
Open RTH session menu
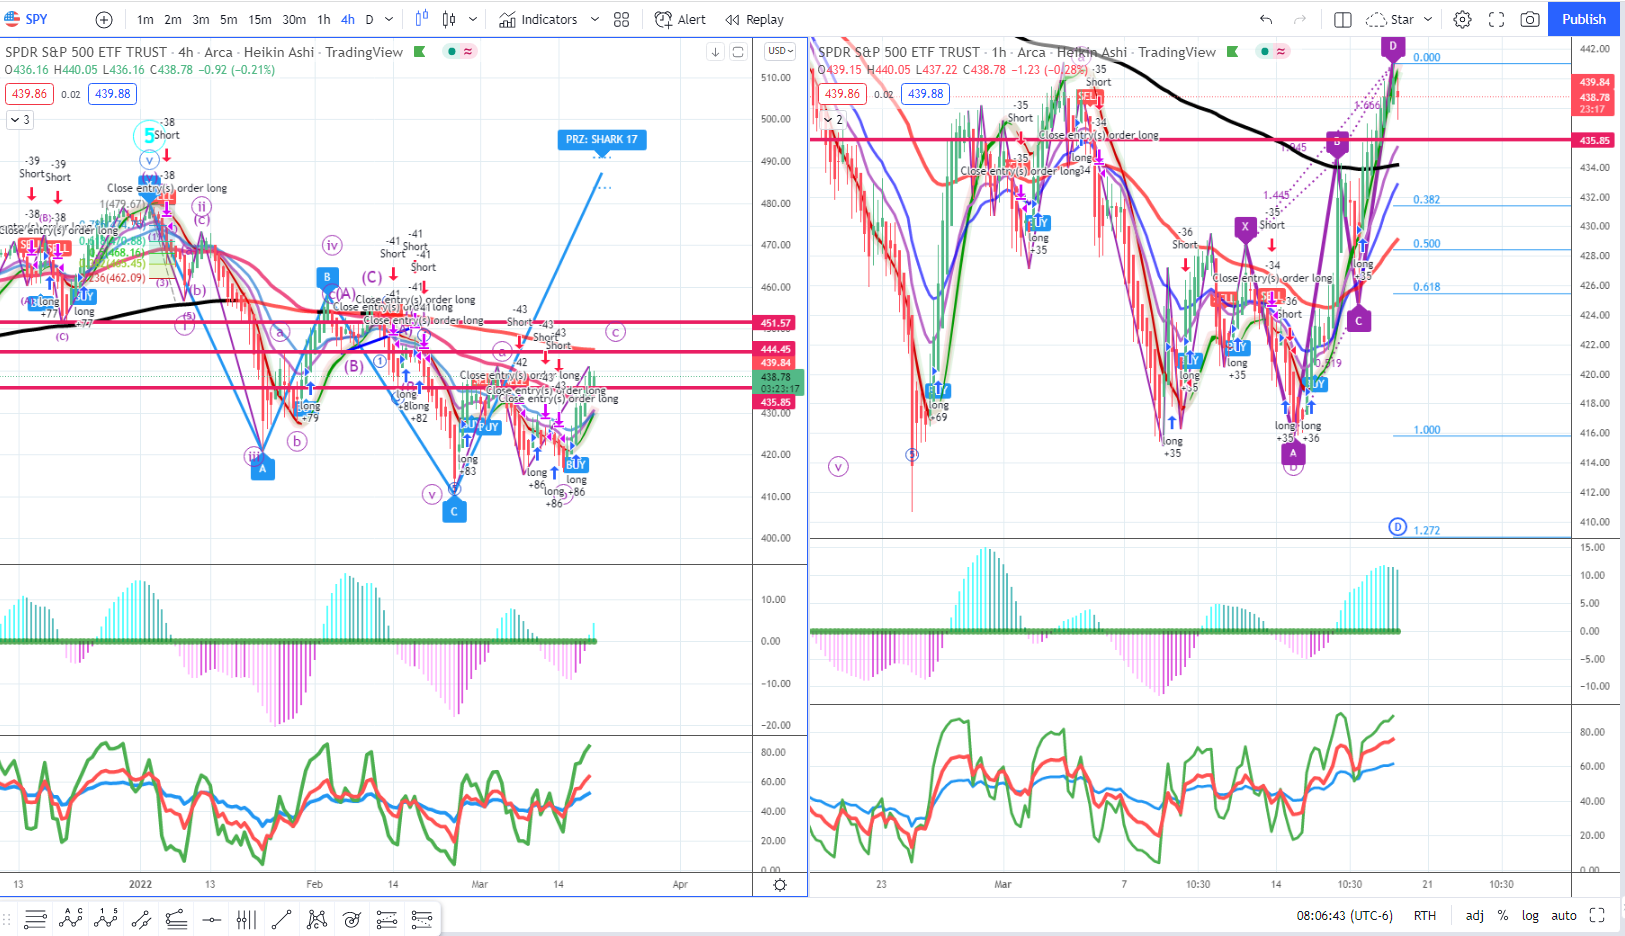pos(1424,915)
